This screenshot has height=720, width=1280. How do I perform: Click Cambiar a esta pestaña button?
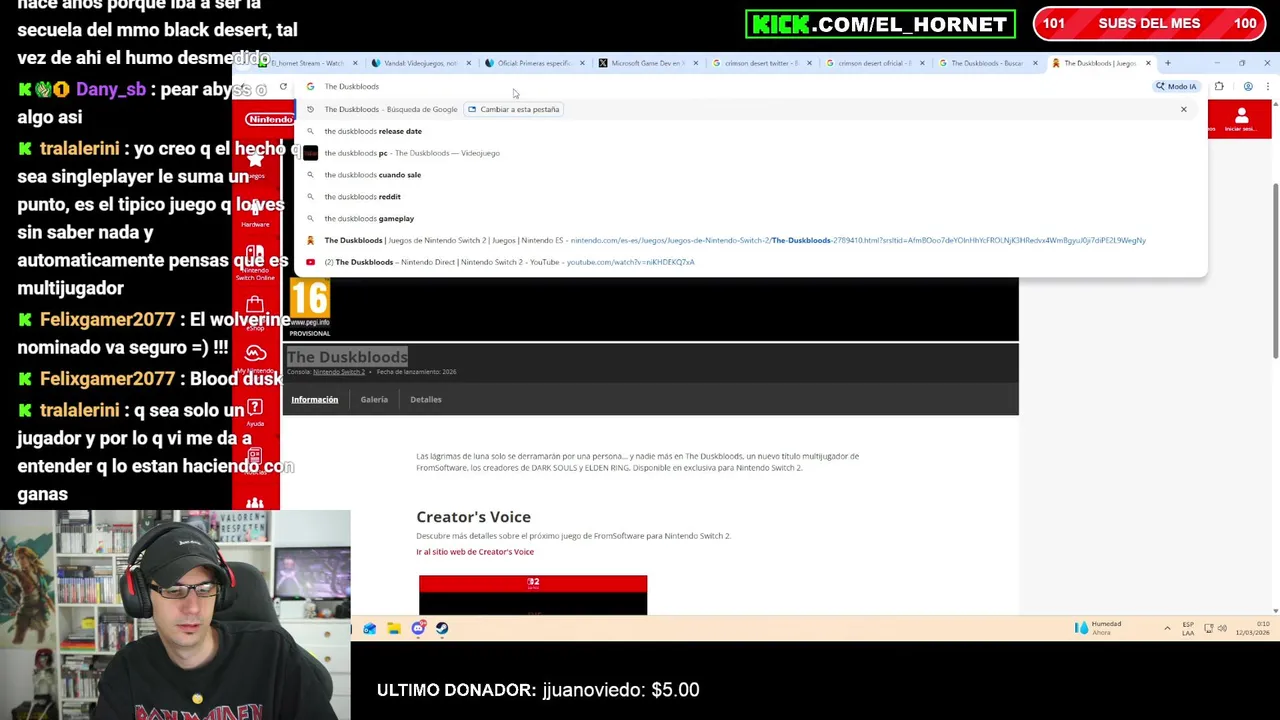[514, 109]
